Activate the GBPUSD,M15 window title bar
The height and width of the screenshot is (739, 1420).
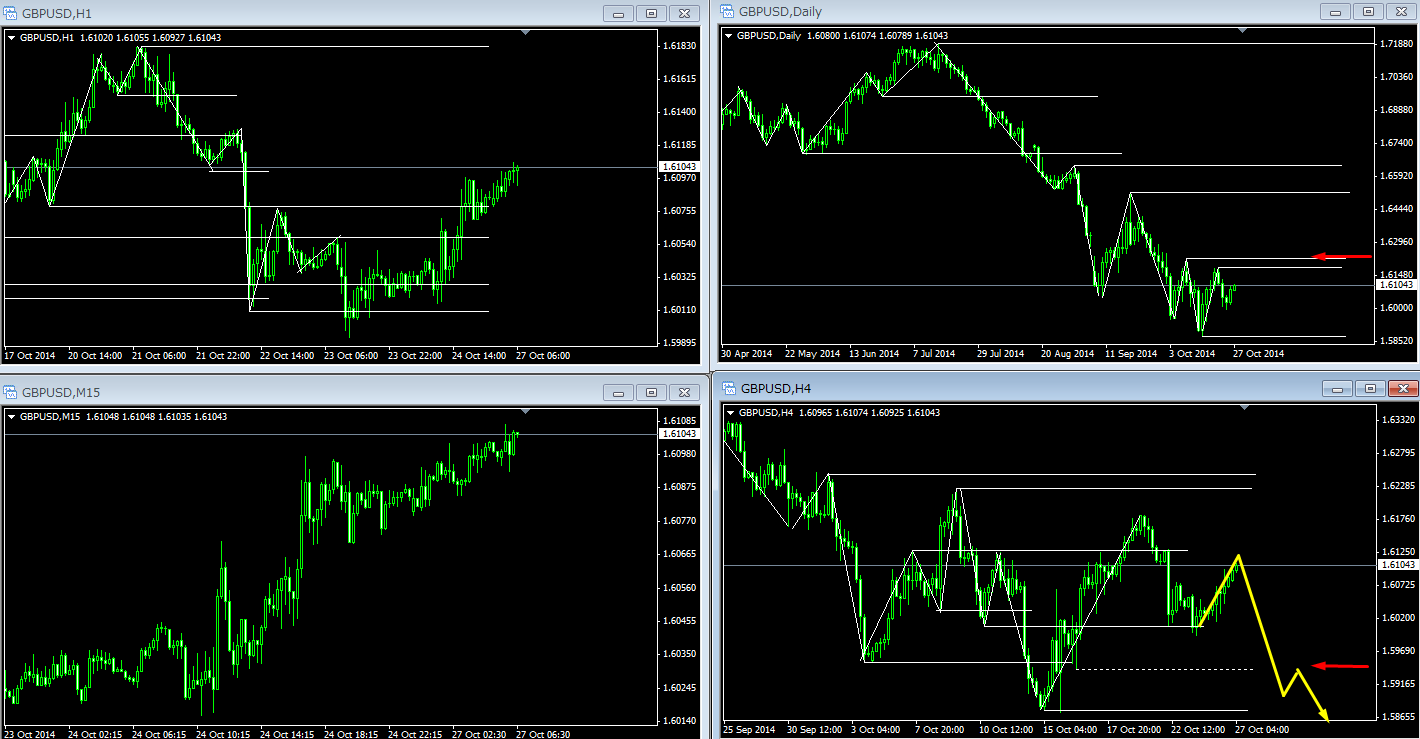click(300, 392)
